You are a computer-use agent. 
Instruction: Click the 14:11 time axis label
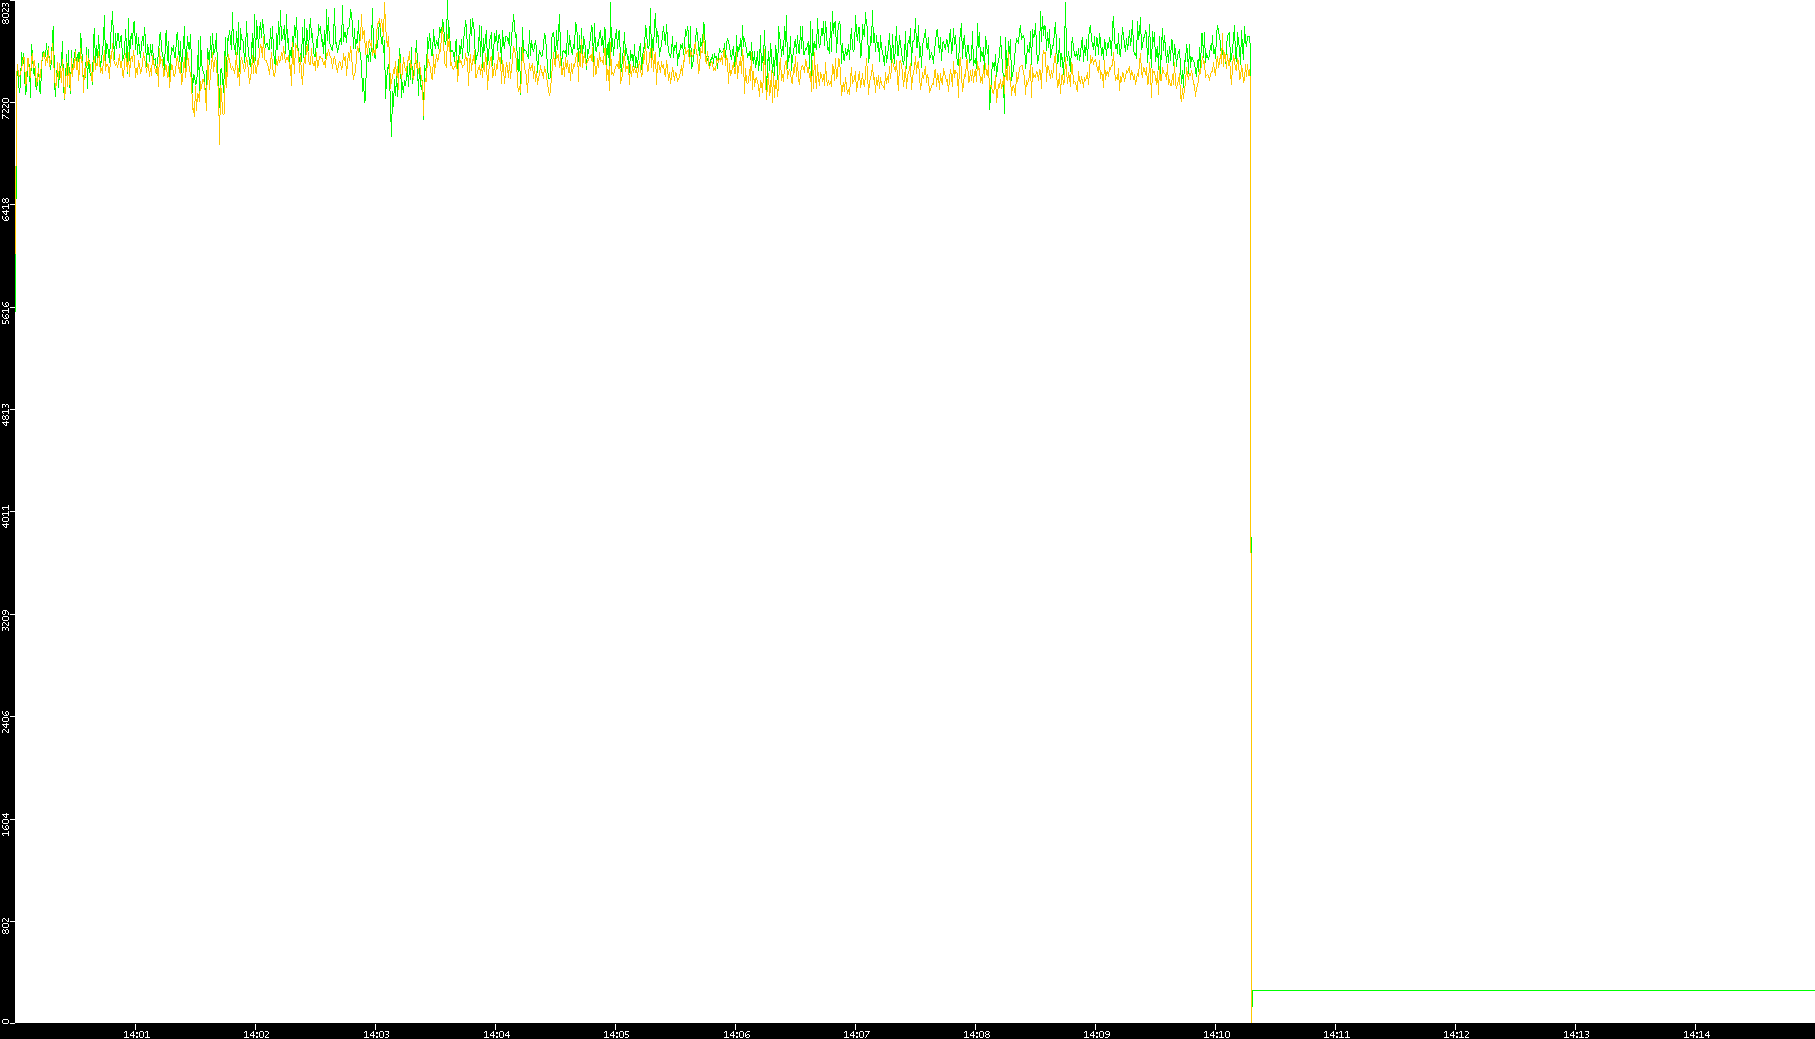click(1336, 1034)
